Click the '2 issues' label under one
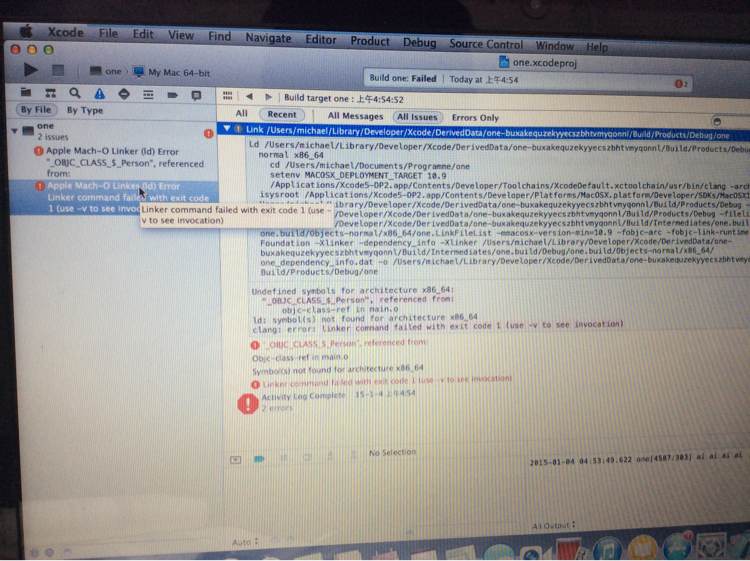The height and width of the screenshot is (561, 750). coord(53,137)
